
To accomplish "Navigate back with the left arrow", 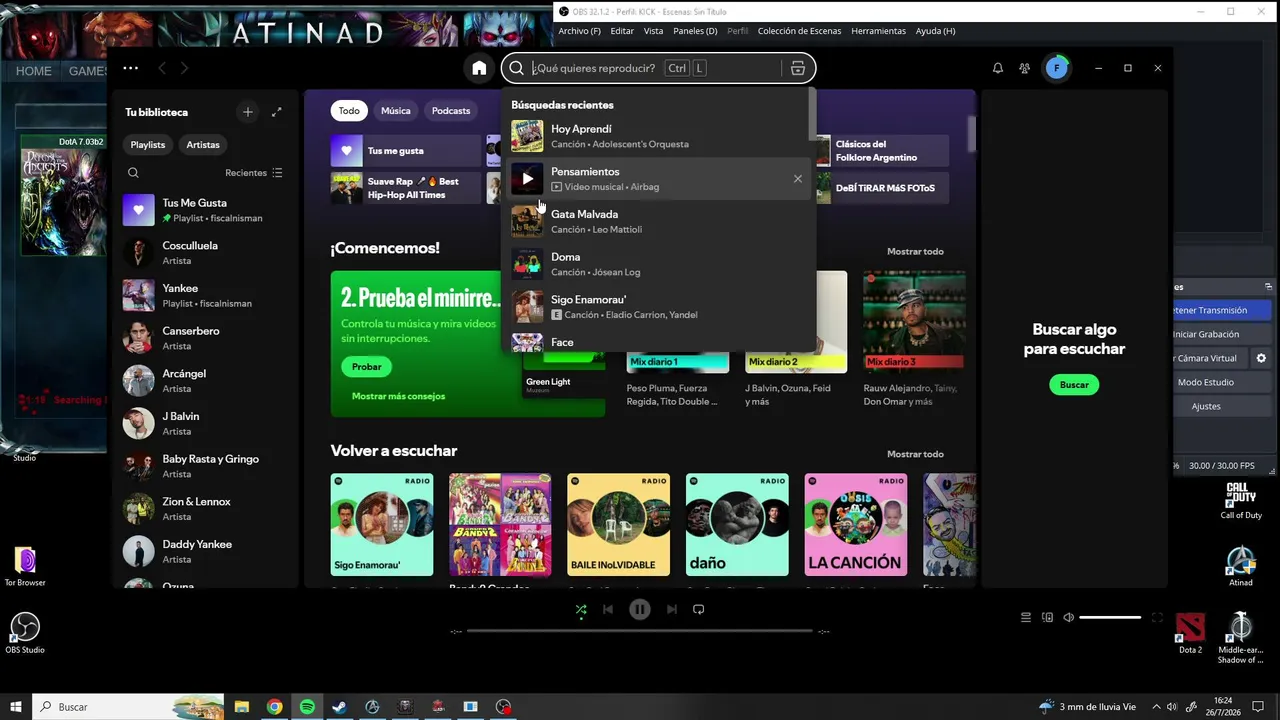I will [162, 68].
